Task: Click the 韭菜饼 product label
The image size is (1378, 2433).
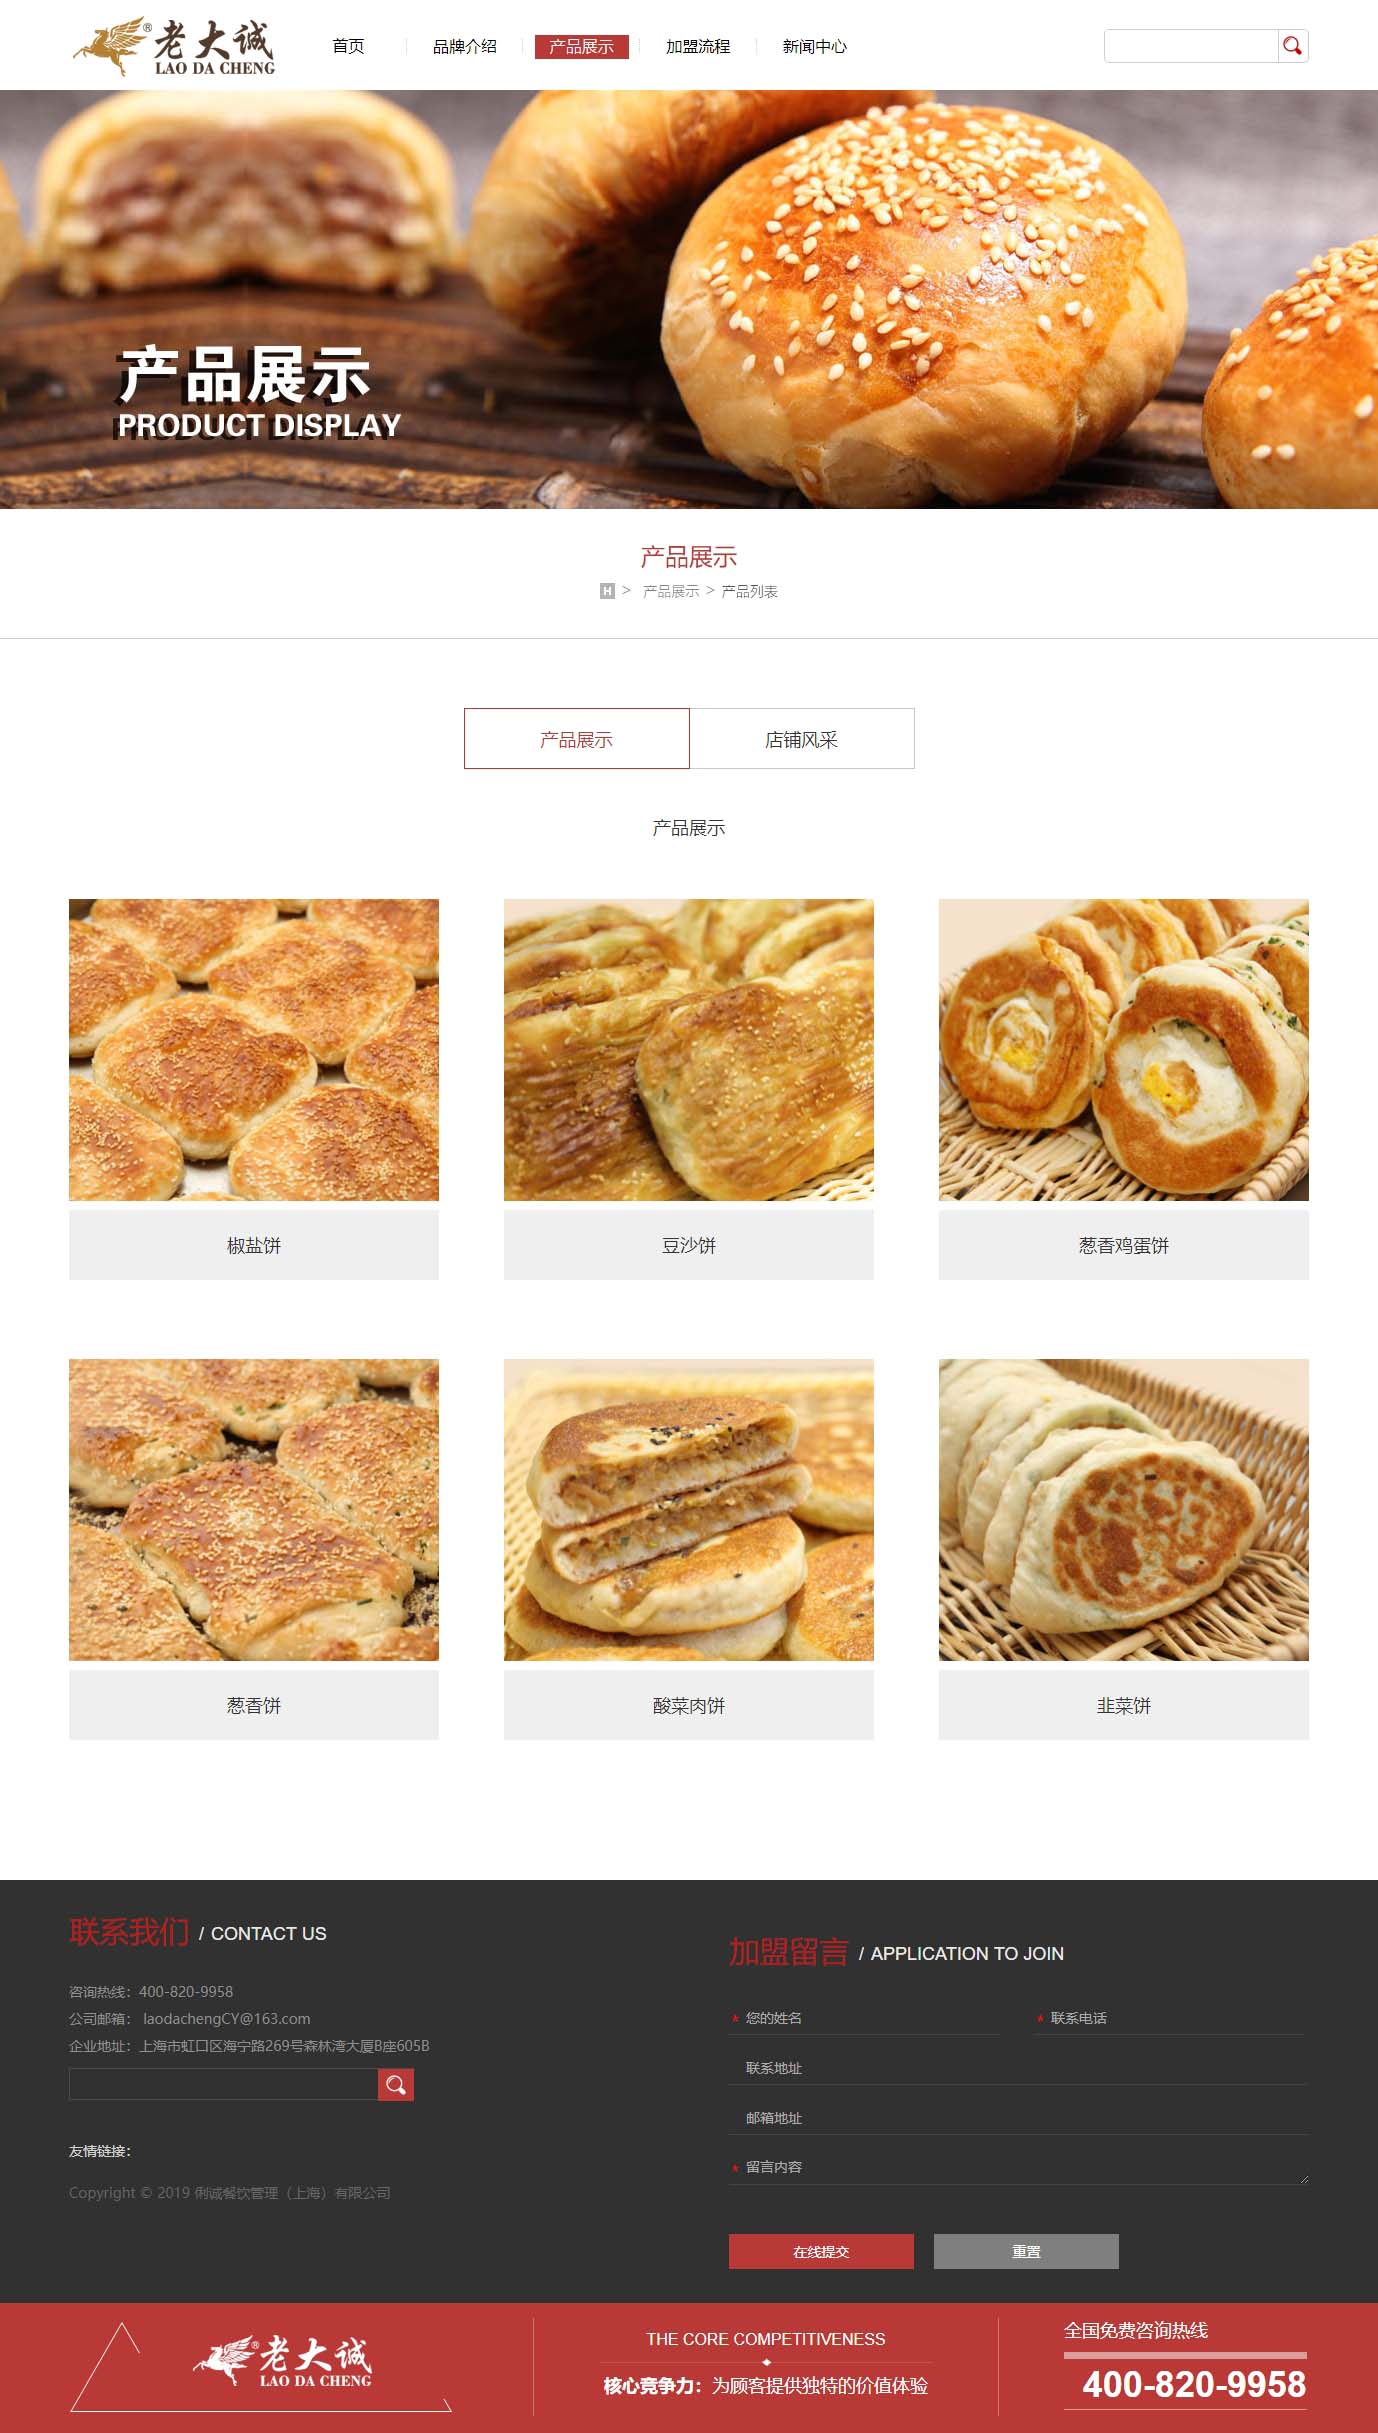Action: tap(1124, 1706)
